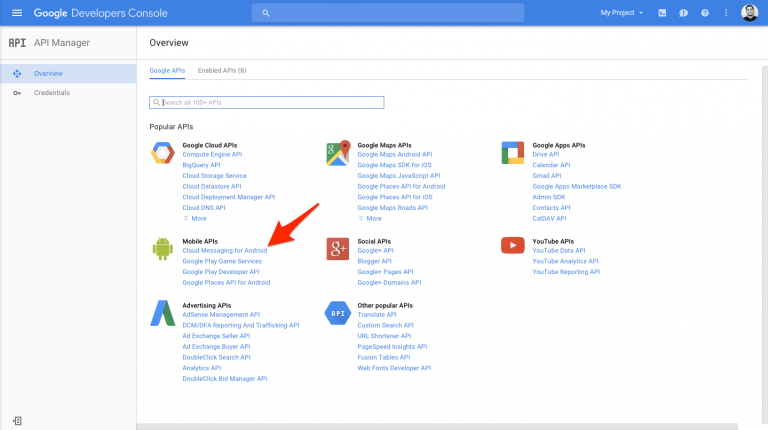Open AdSense Management API link
The height and width of the screenshot is (430, 768).
(221, 314)
